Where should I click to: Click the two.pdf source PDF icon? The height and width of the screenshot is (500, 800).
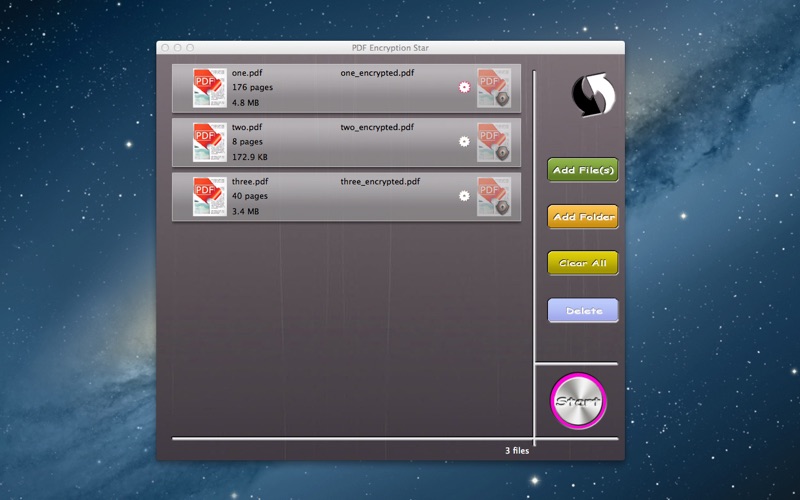209,142
